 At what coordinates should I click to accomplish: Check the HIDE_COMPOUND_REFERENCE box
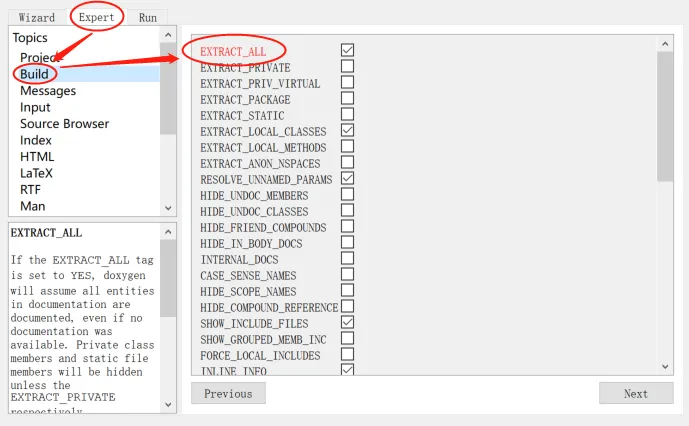point(347,306)
